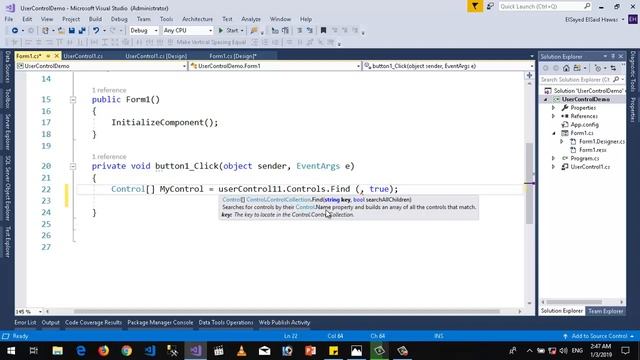The image size is (640, 360).
Task: Click the Pending Changes Filter icon in Solution Explorer
Action: (598, 68)
